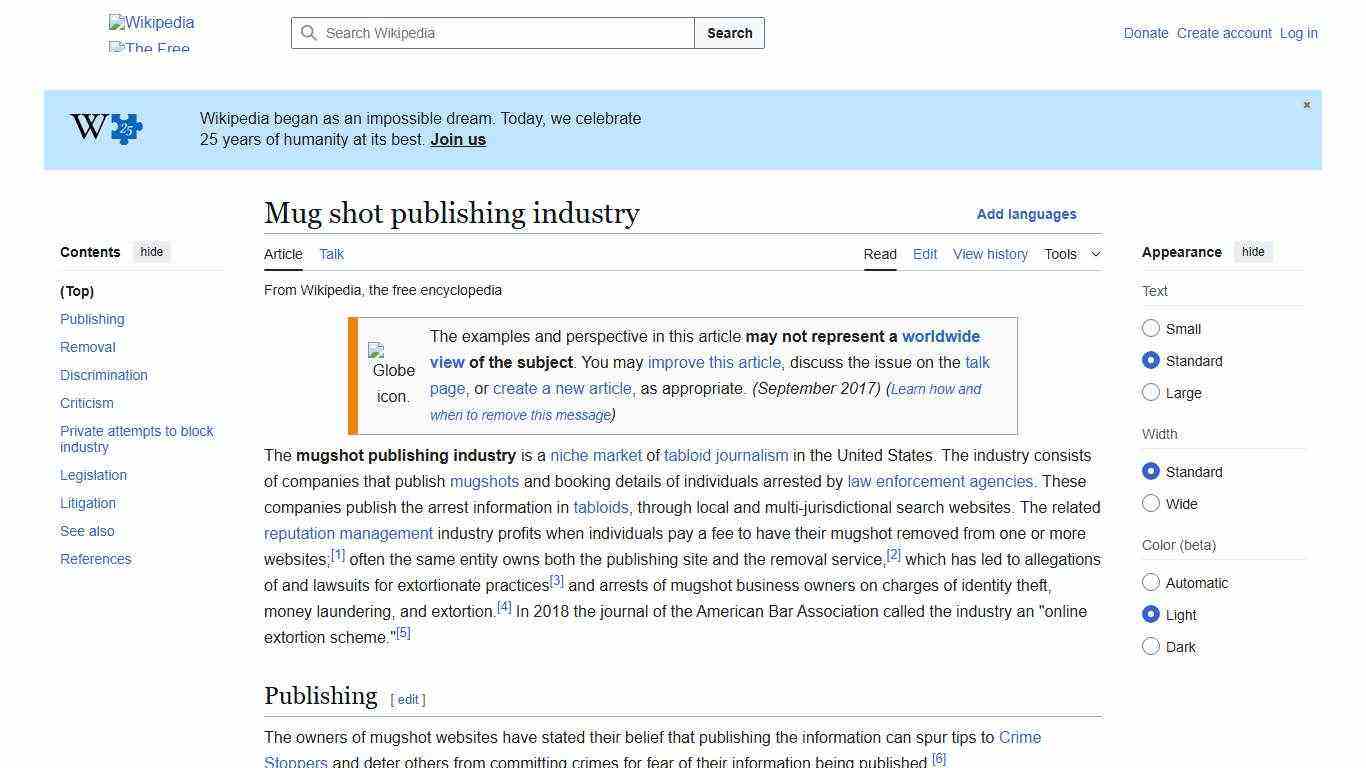Dismiss the celebration banner with the × button
Screen dimensions: 1366x768
coord(1306,104)
